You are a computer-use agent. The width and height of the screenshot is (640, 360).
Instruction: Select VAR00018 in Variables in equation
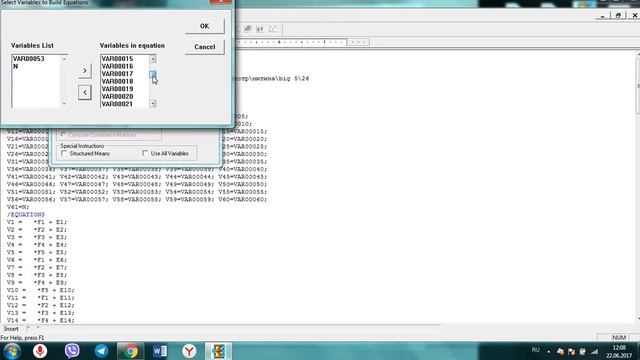pyautogui.click(x=117, y=81)
